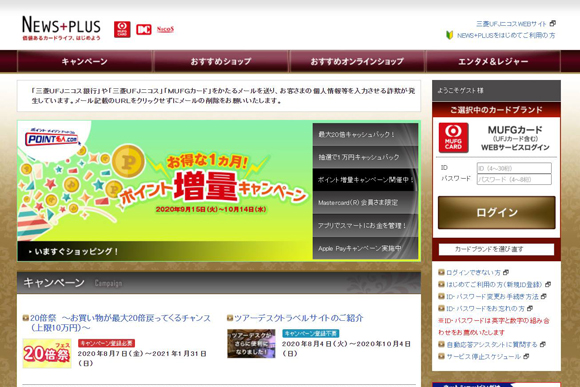The width and height of the screenshot is (580, 387).
Task: Click the bullet icon beside ツアーデスク title
Action: (230, 317)
